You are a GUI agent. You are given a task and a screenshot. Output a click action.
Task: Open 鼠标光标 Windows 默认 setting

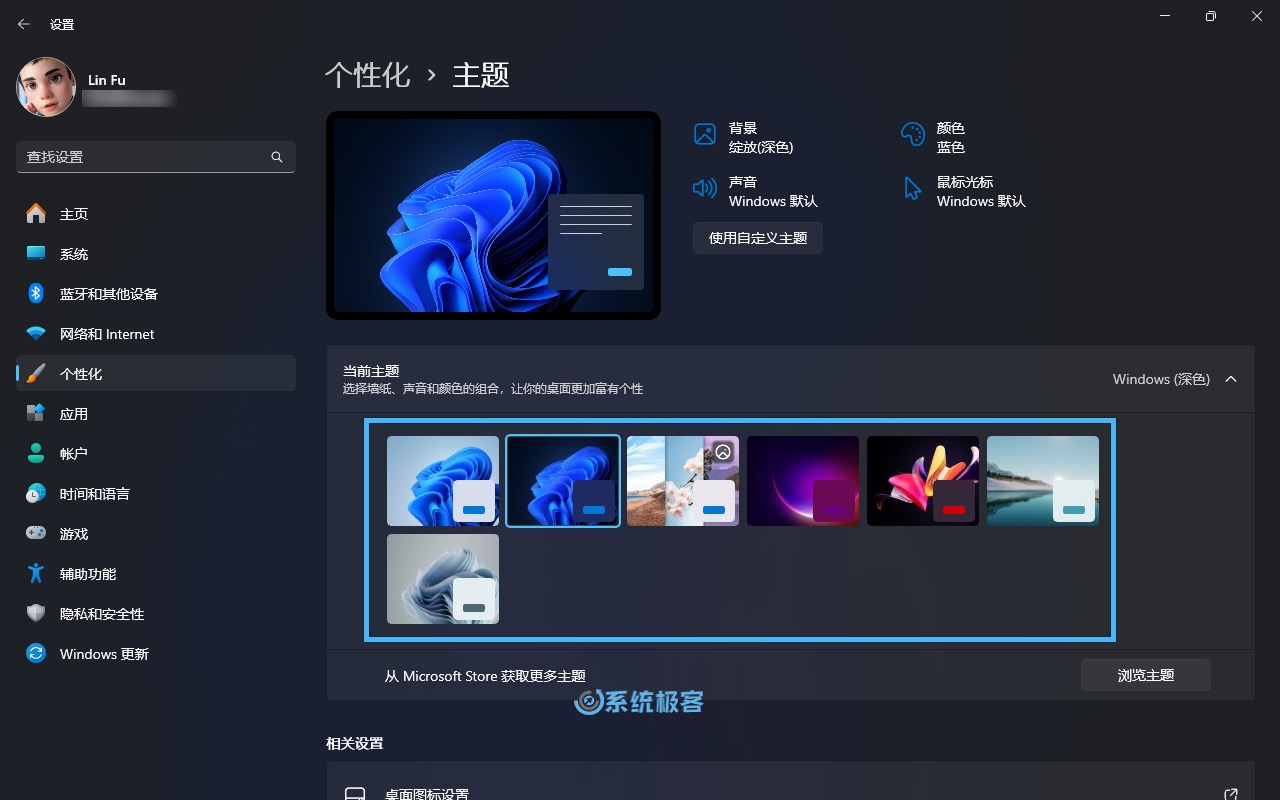(x=964, y=191)
